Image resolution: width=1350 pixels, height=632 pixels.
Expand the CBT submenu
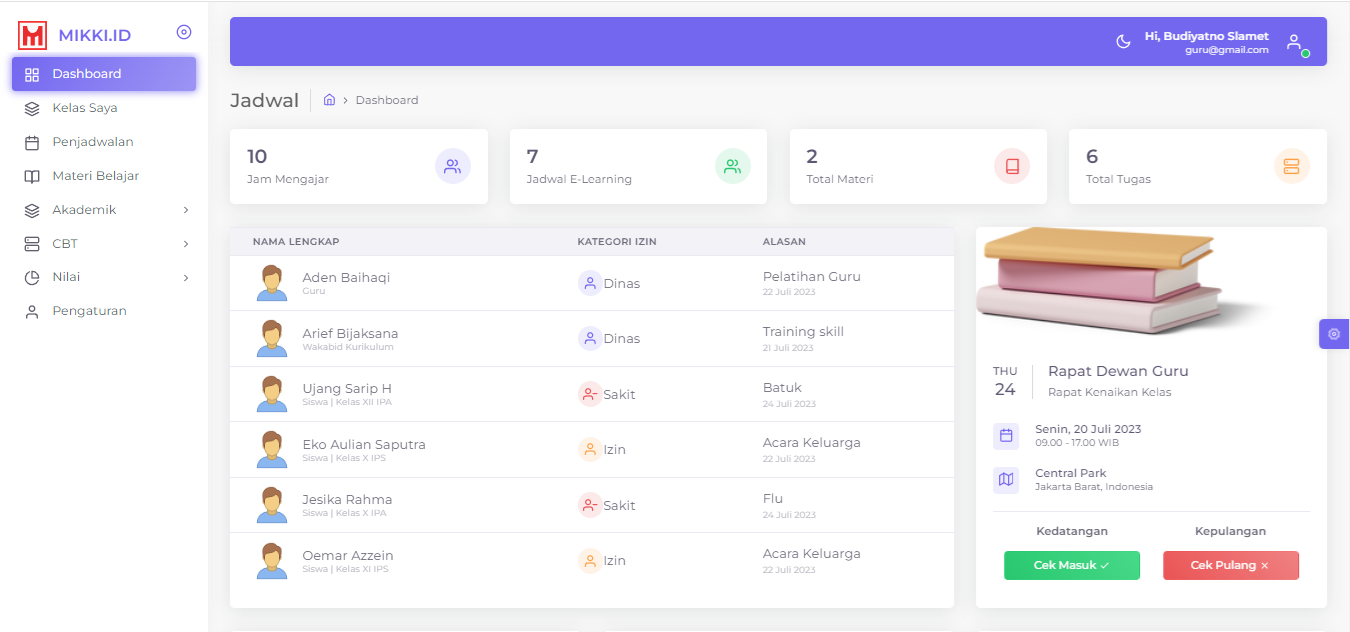pyautogui.click(x=104, y=244)
